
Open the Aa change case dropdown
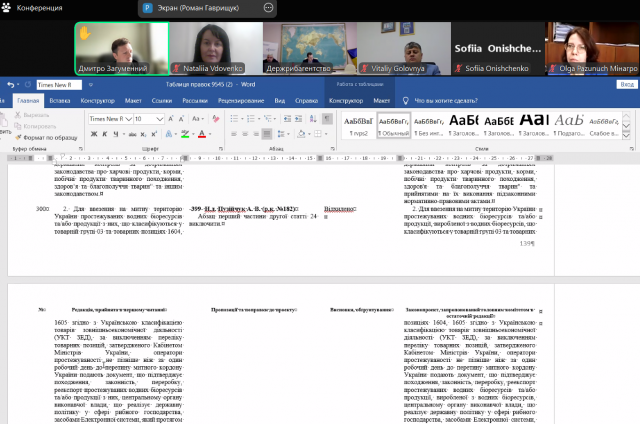pyautogui.click(x=198, y=119)
